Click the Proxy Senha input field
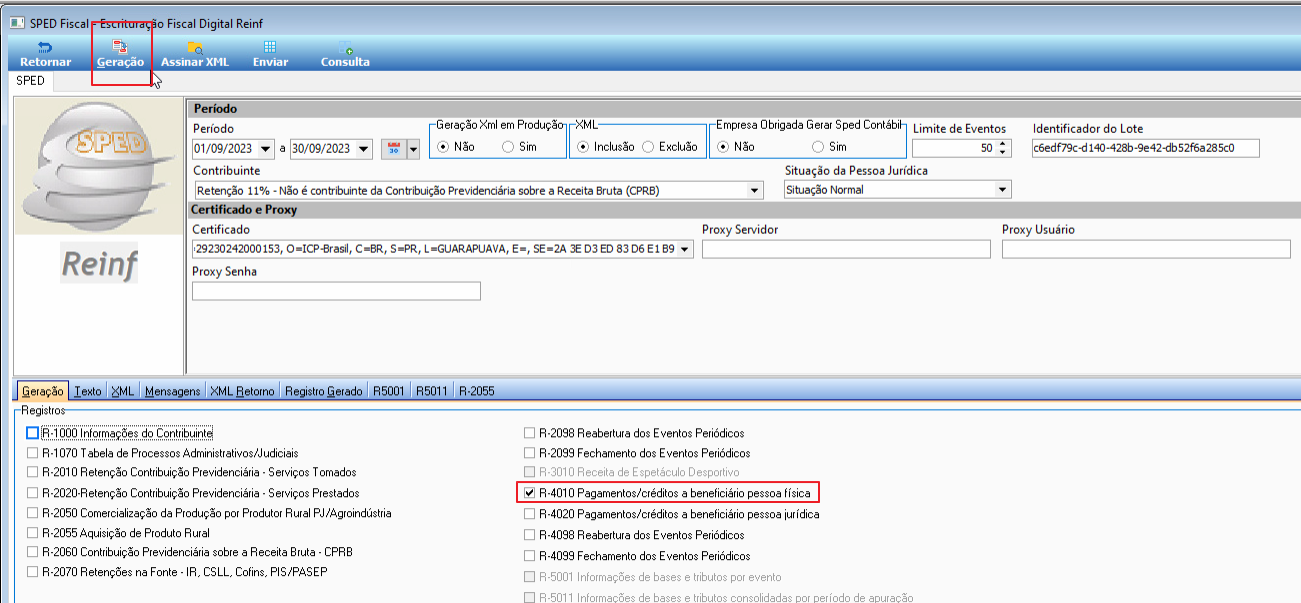This screenshot has width=1301, height=603. coord(336,291)
